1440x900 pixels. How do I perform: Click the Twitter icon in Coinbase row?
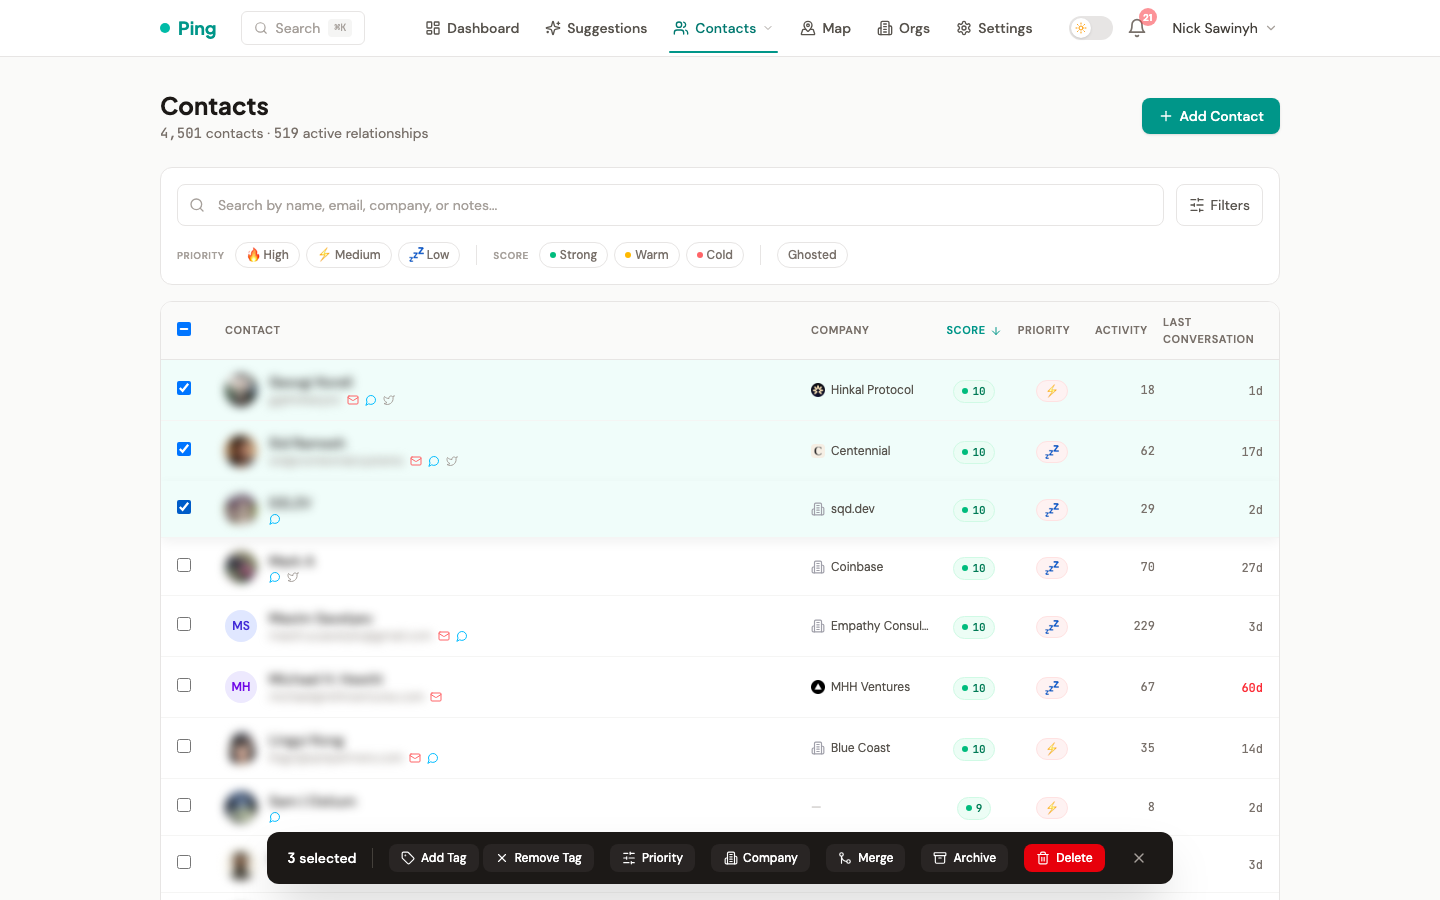point(293,577)
